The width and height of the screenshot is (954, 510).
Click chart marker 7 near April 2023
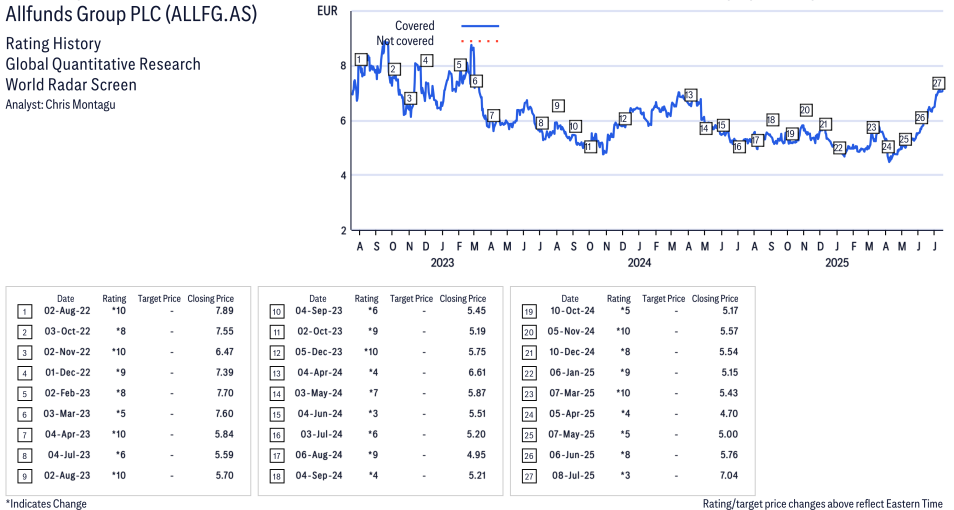click(493, 116)
